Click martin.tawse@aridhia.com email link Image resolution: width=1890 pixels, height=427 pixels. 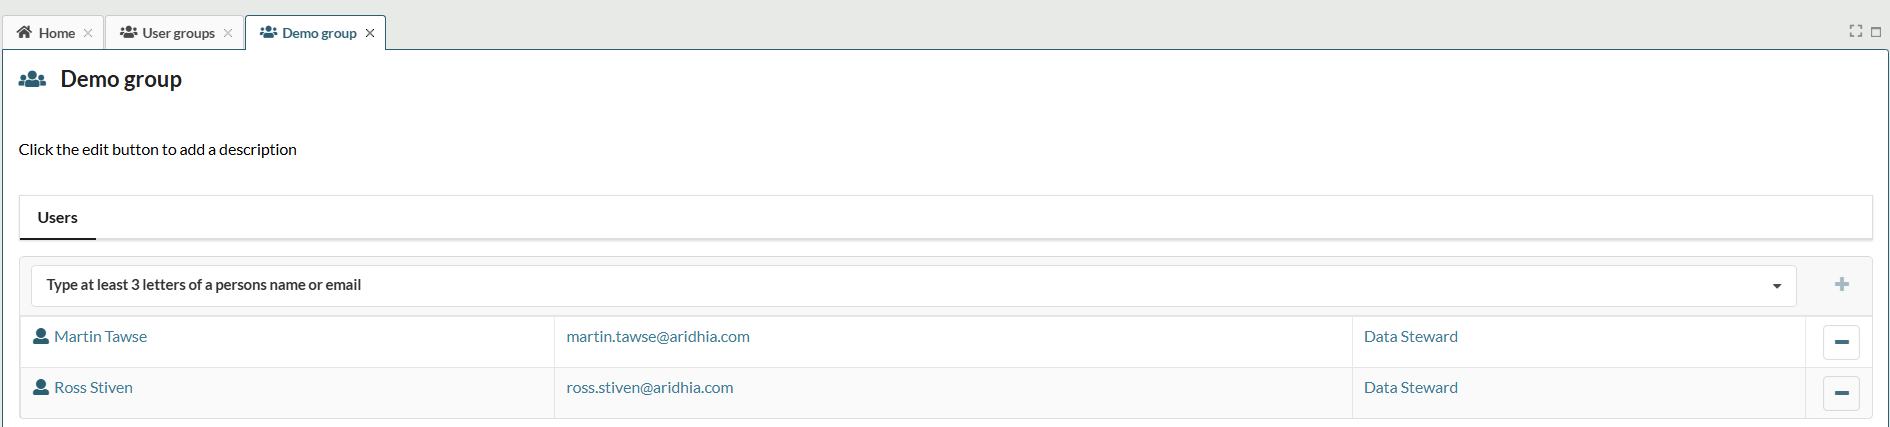point(658,337)
